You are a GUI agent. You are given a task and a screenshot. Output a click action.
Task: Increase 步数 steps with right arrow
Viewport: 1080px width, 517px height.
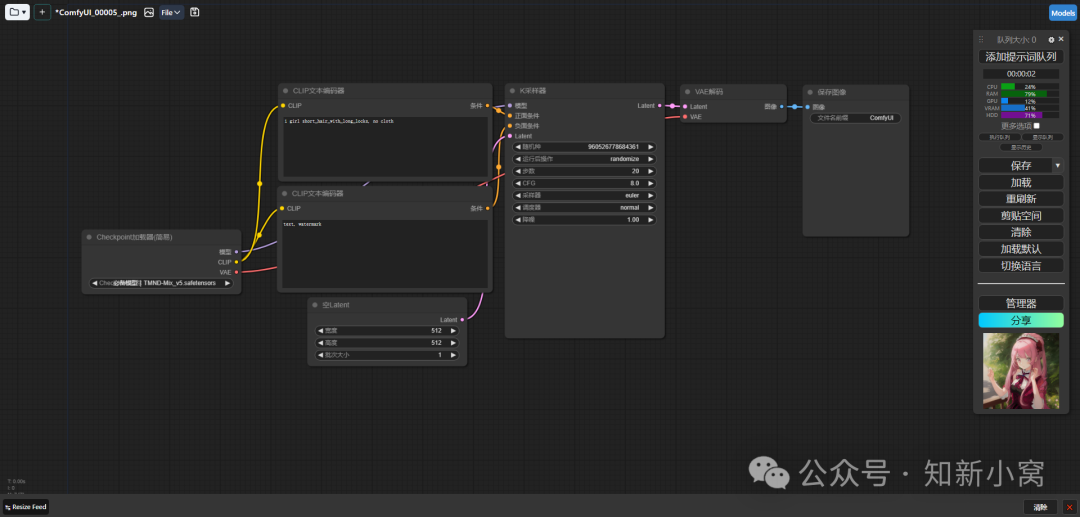coord(650,171)
